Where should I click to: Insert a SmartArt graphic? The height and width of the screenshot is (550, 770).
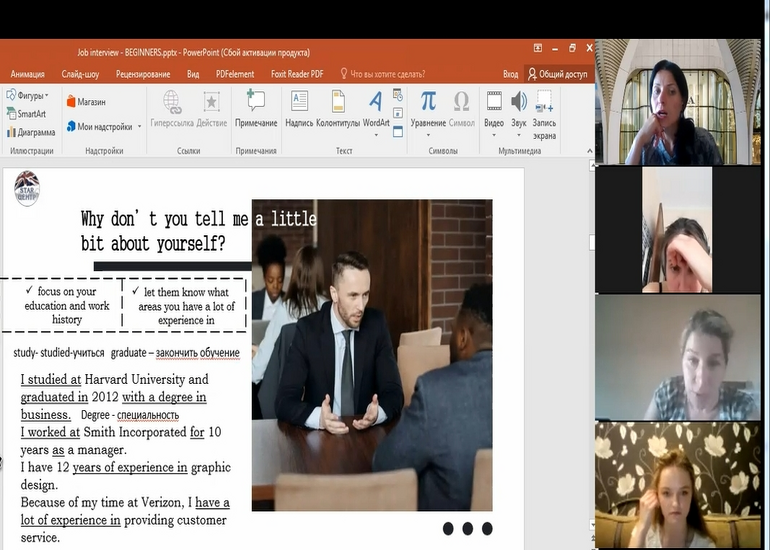(x=25, y=114)
